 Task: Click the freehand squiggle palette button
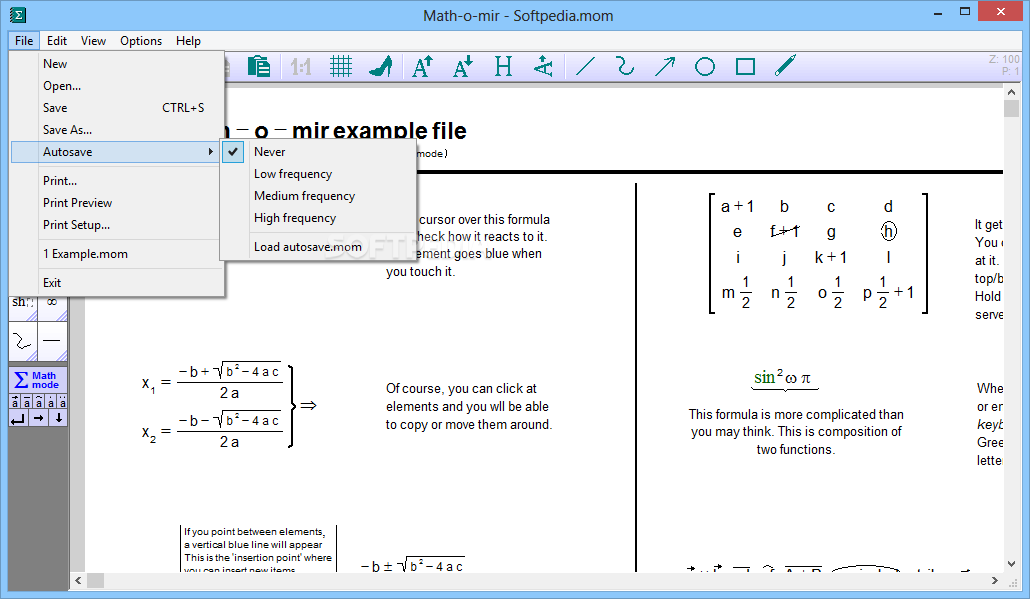tap(23, 342)
